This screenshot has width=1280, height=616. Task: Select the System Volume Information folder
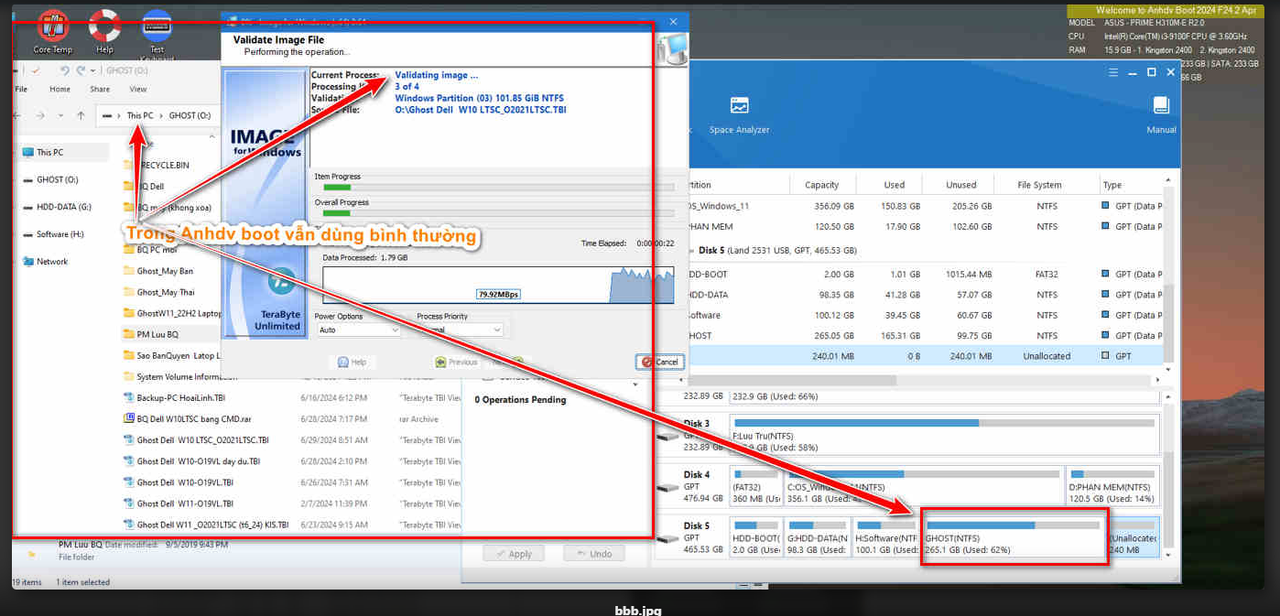180,377
